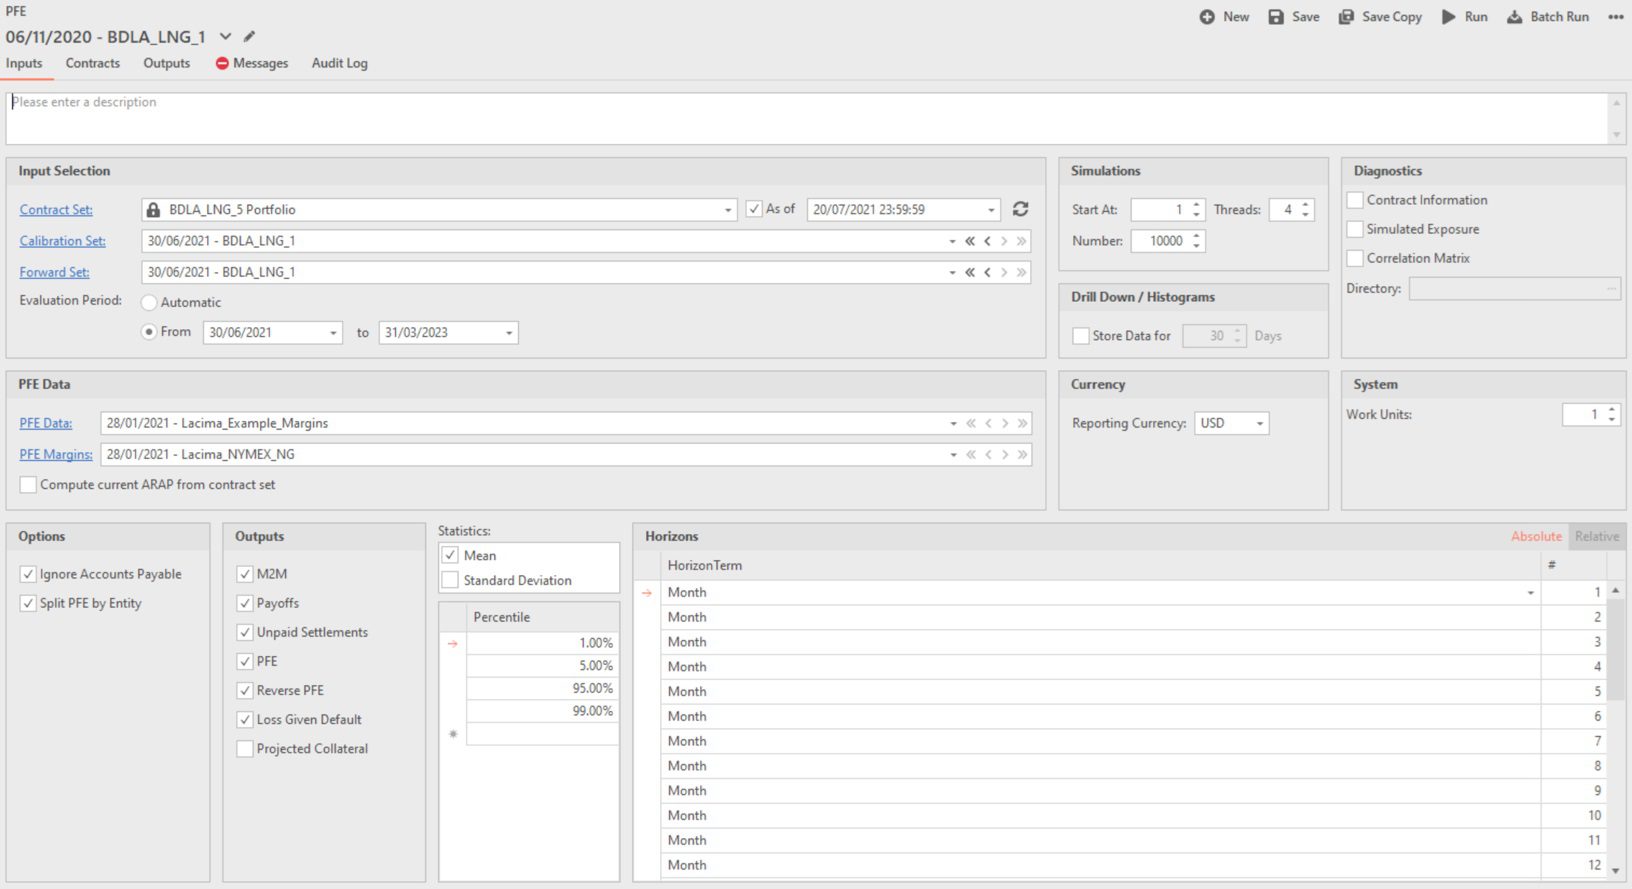Jump to last PFE Margins entry
This screenshot has height=889, width=1632.
1022,454
